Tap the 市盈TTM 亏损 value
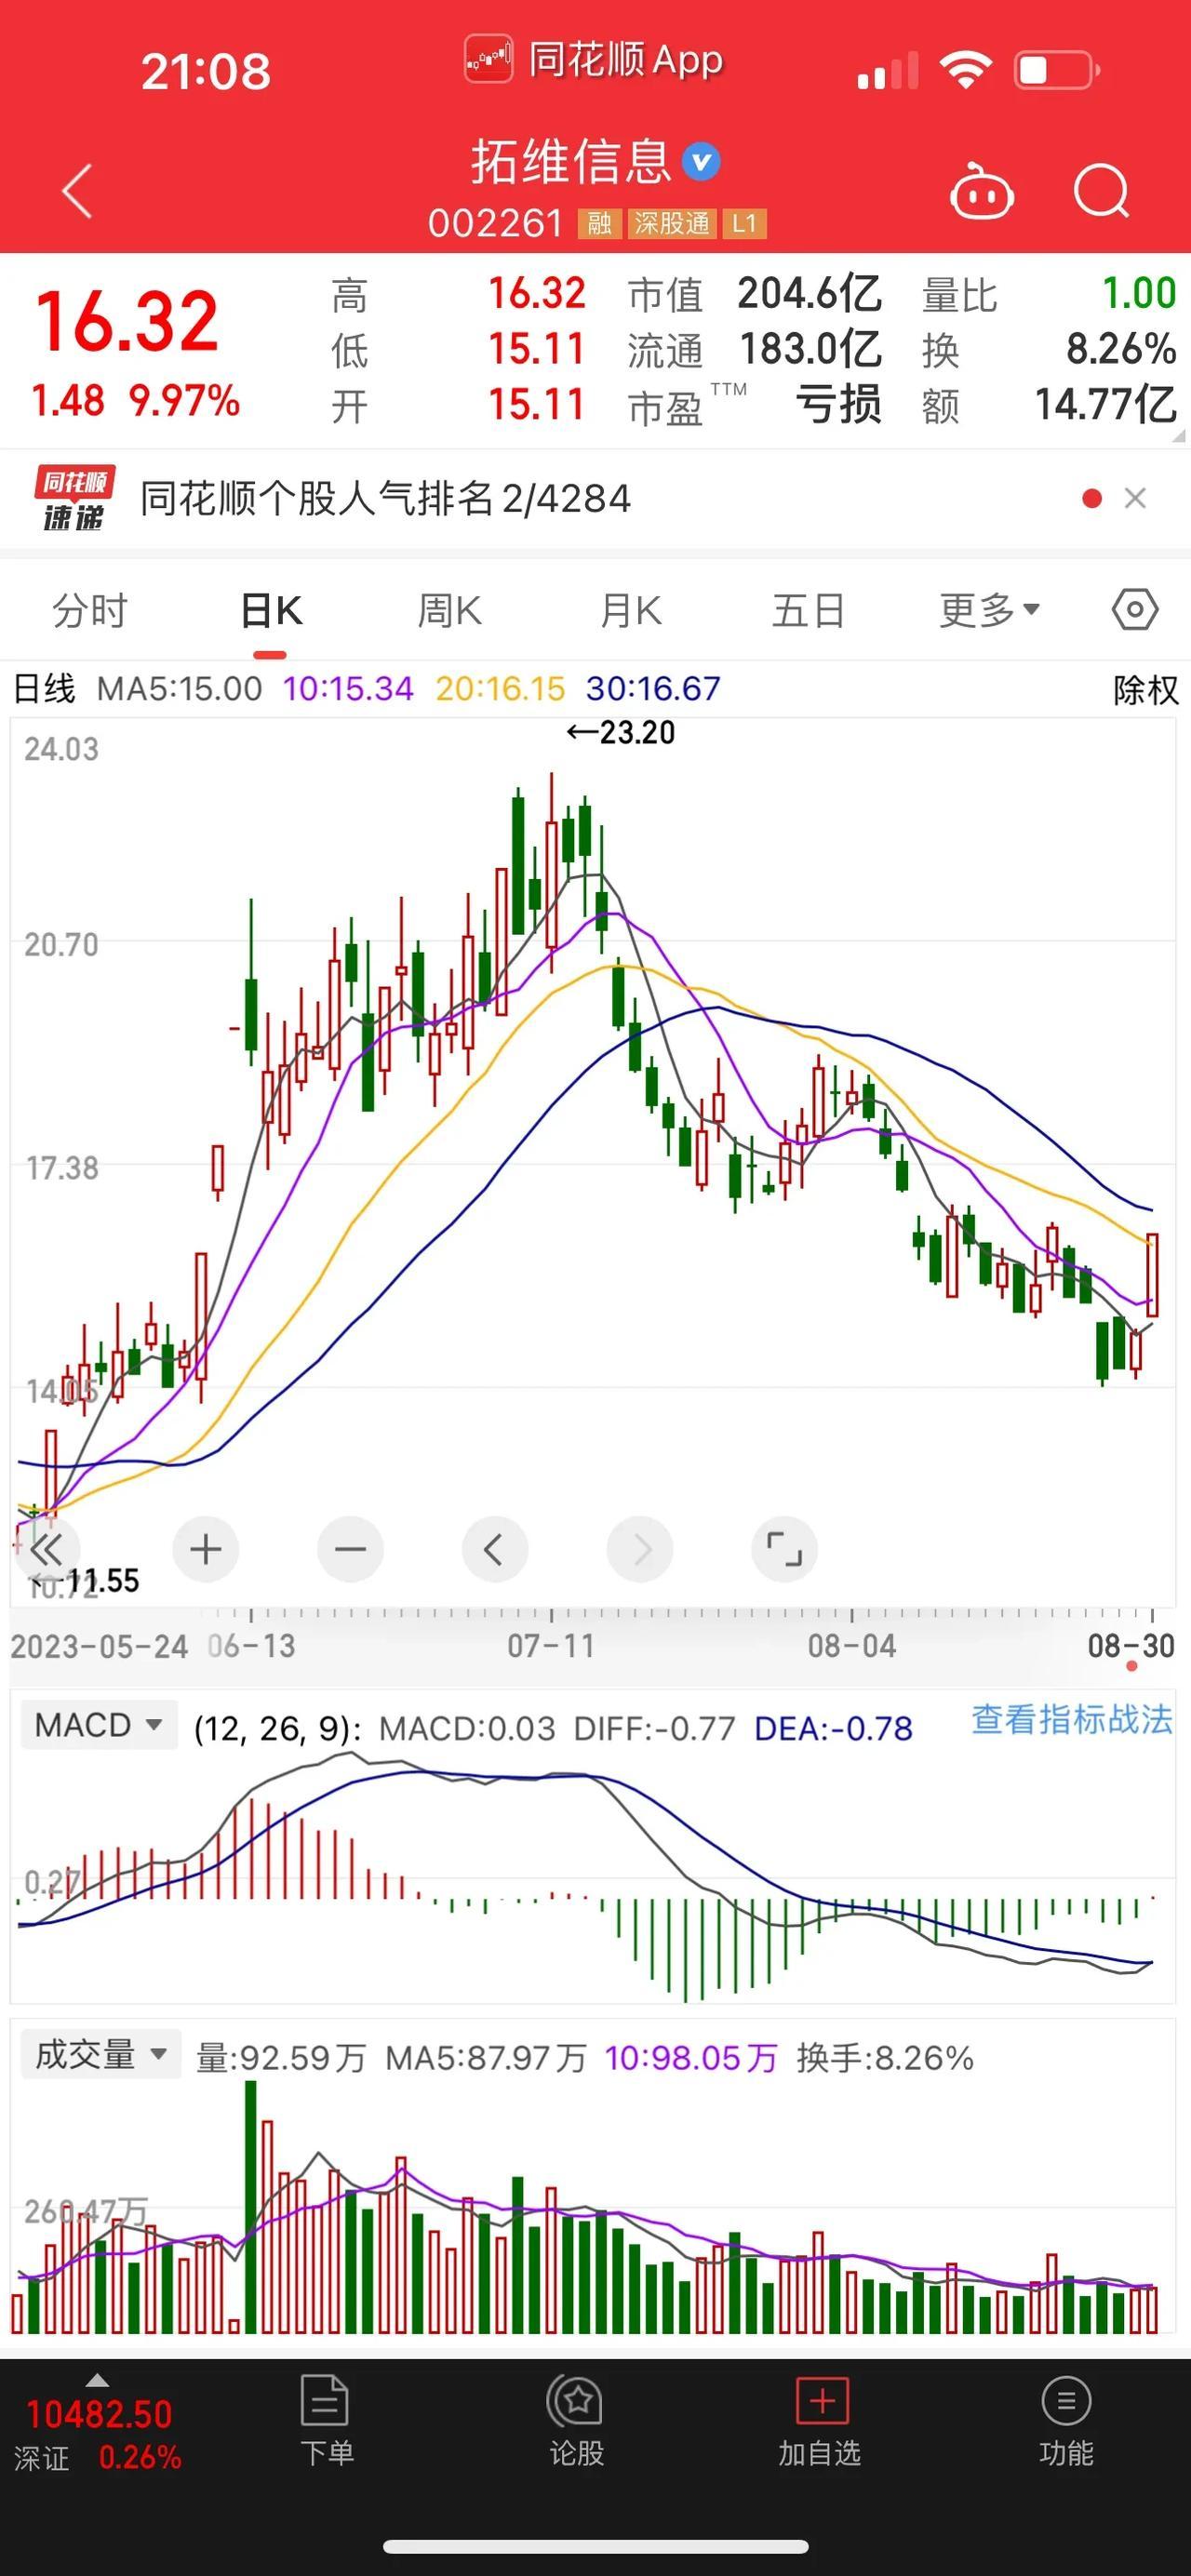Viewport: 1191px width, 2576px height. 838,405
